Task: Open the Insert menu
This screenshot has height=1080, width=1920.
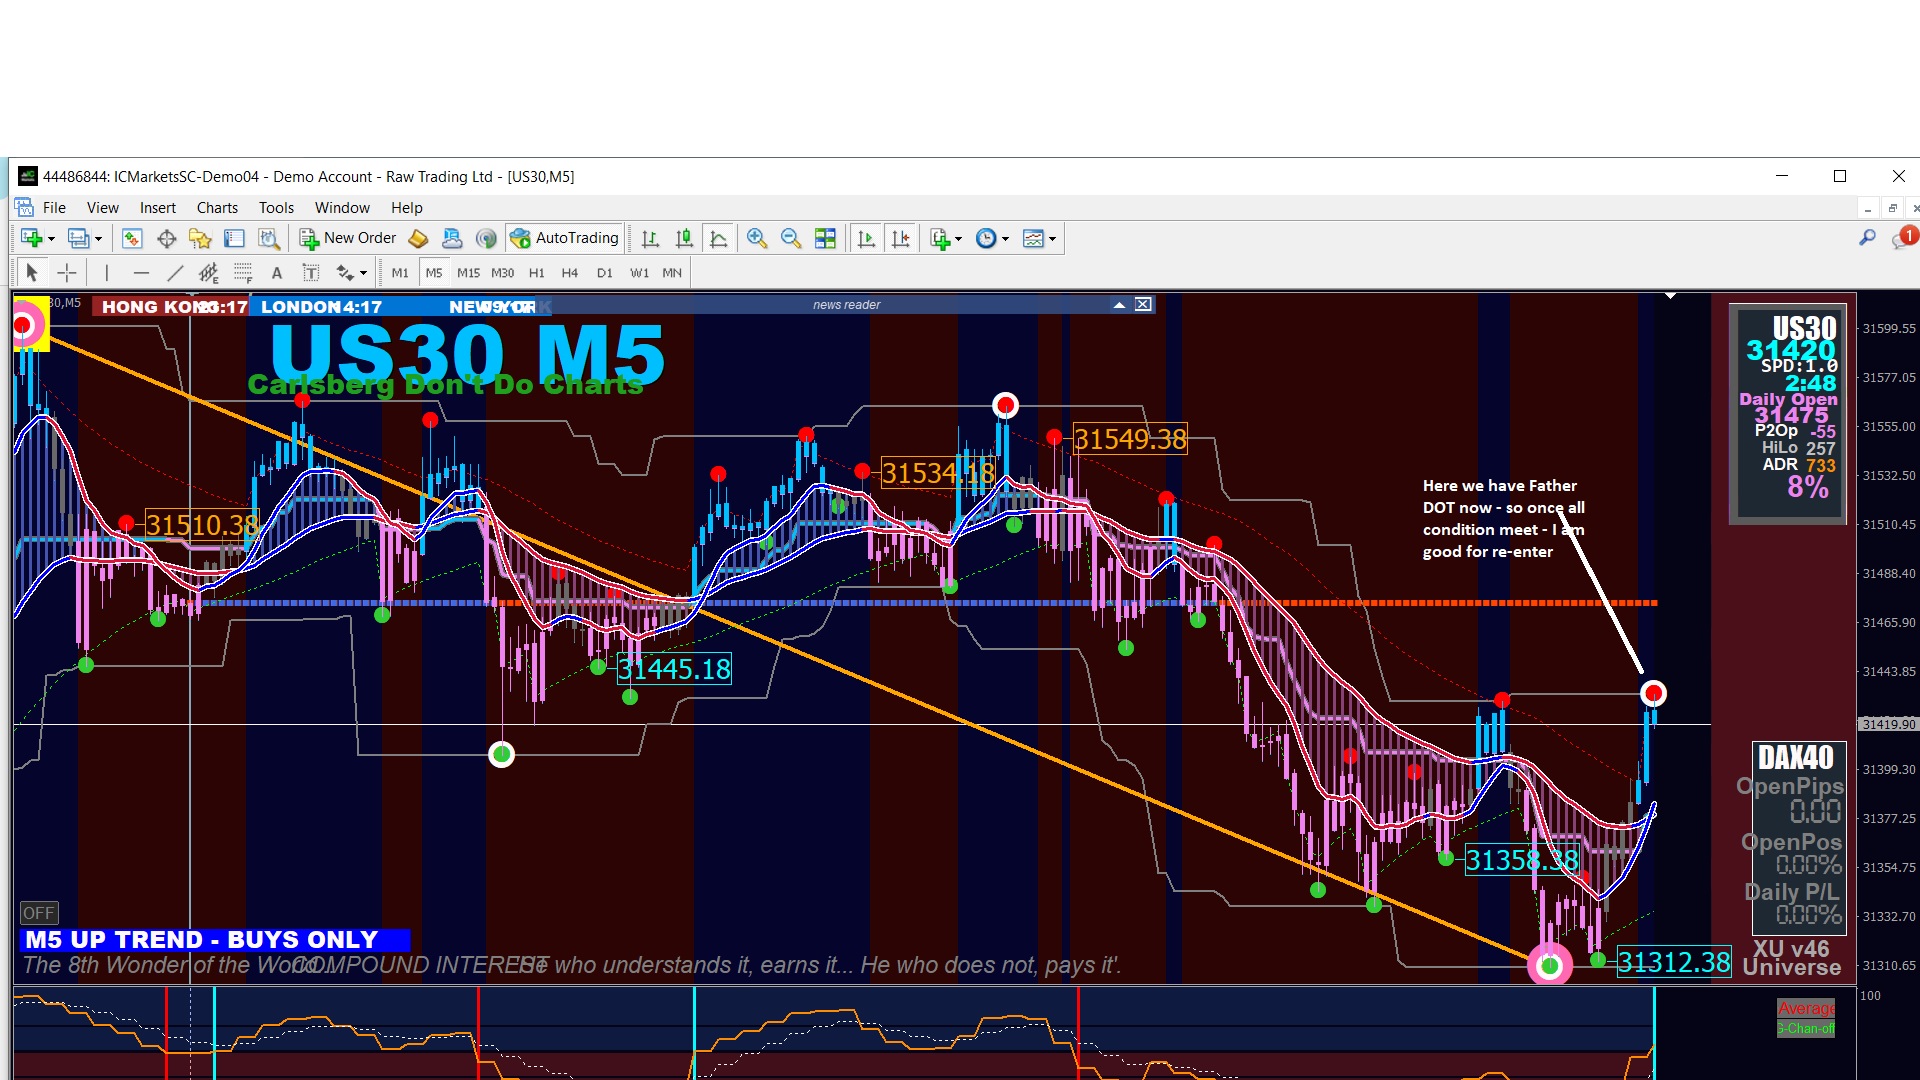Action: click(x=157, y=208)
